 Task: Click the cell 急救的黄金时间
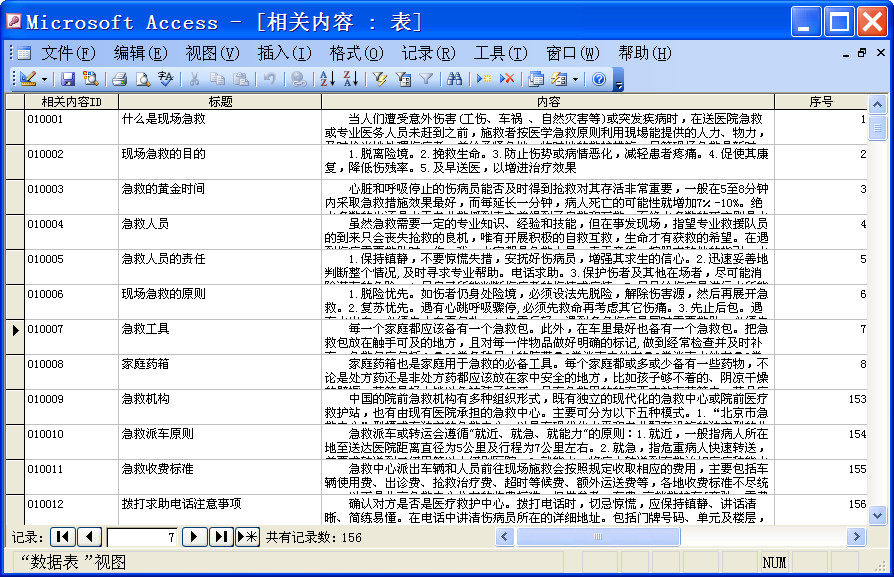(220, 197)
